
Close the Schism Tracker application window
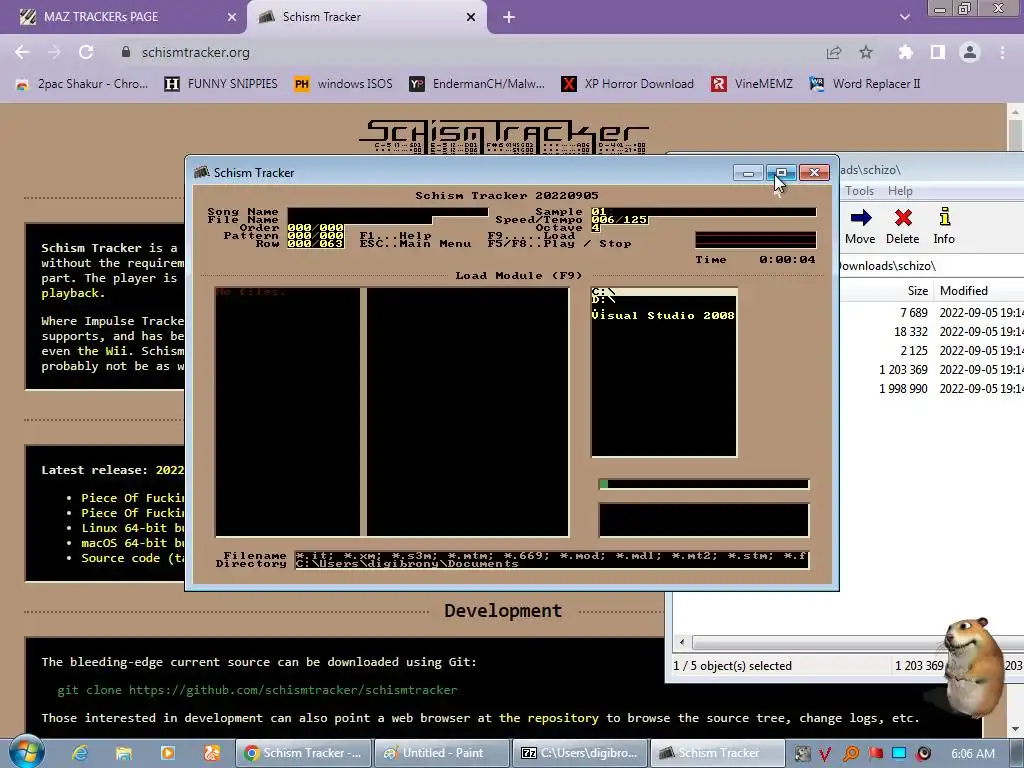coord(814,172)
